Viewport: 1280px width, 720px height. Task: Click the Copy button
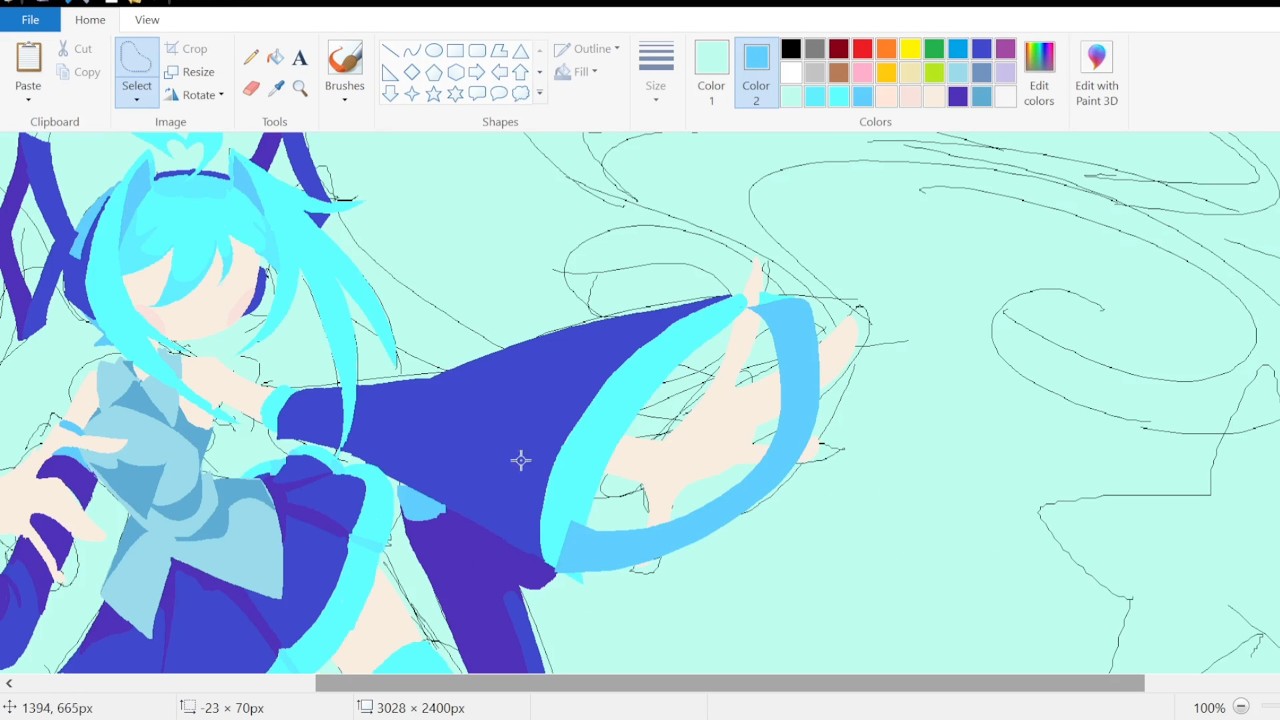78,72
